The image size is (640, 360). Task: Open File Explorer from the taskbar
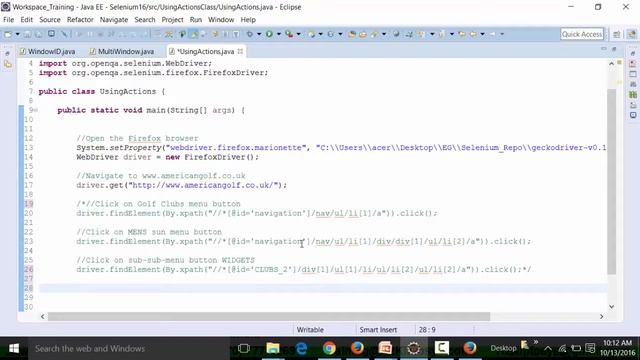[x=273, y=348]
